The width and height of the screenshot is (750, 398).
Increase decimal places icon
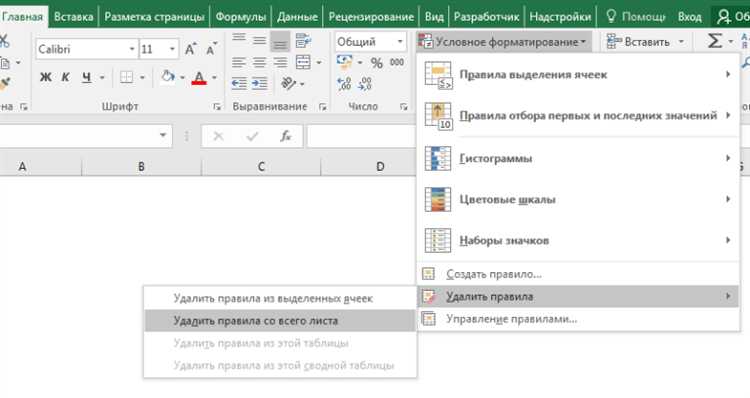point(344,84)
